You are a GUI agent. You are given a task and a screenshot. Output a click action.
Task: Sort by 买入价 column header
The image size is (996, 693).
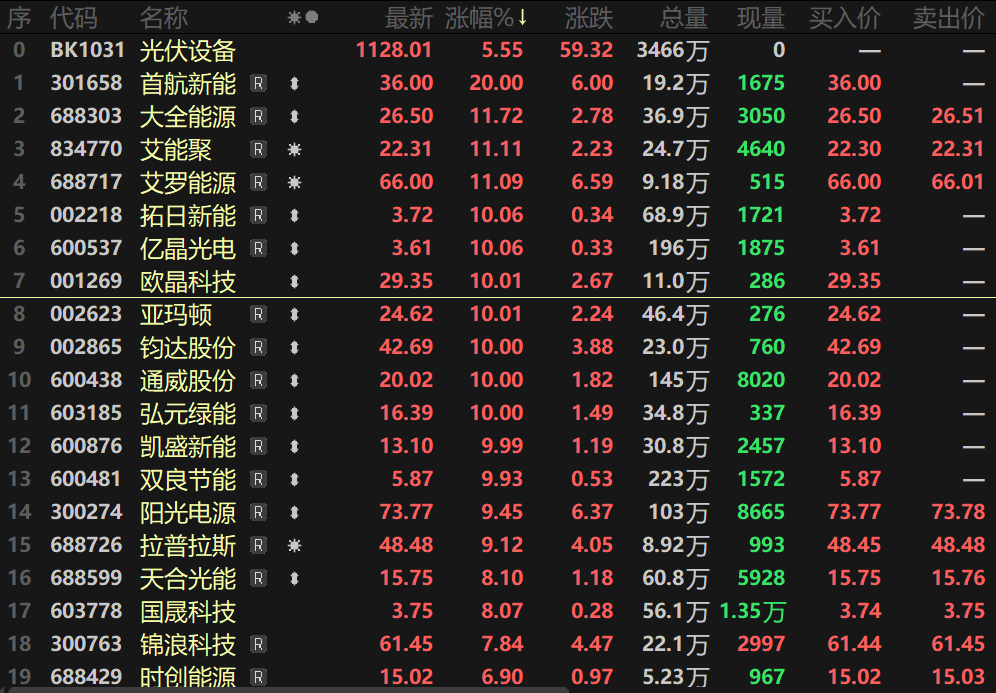(845, 18)
